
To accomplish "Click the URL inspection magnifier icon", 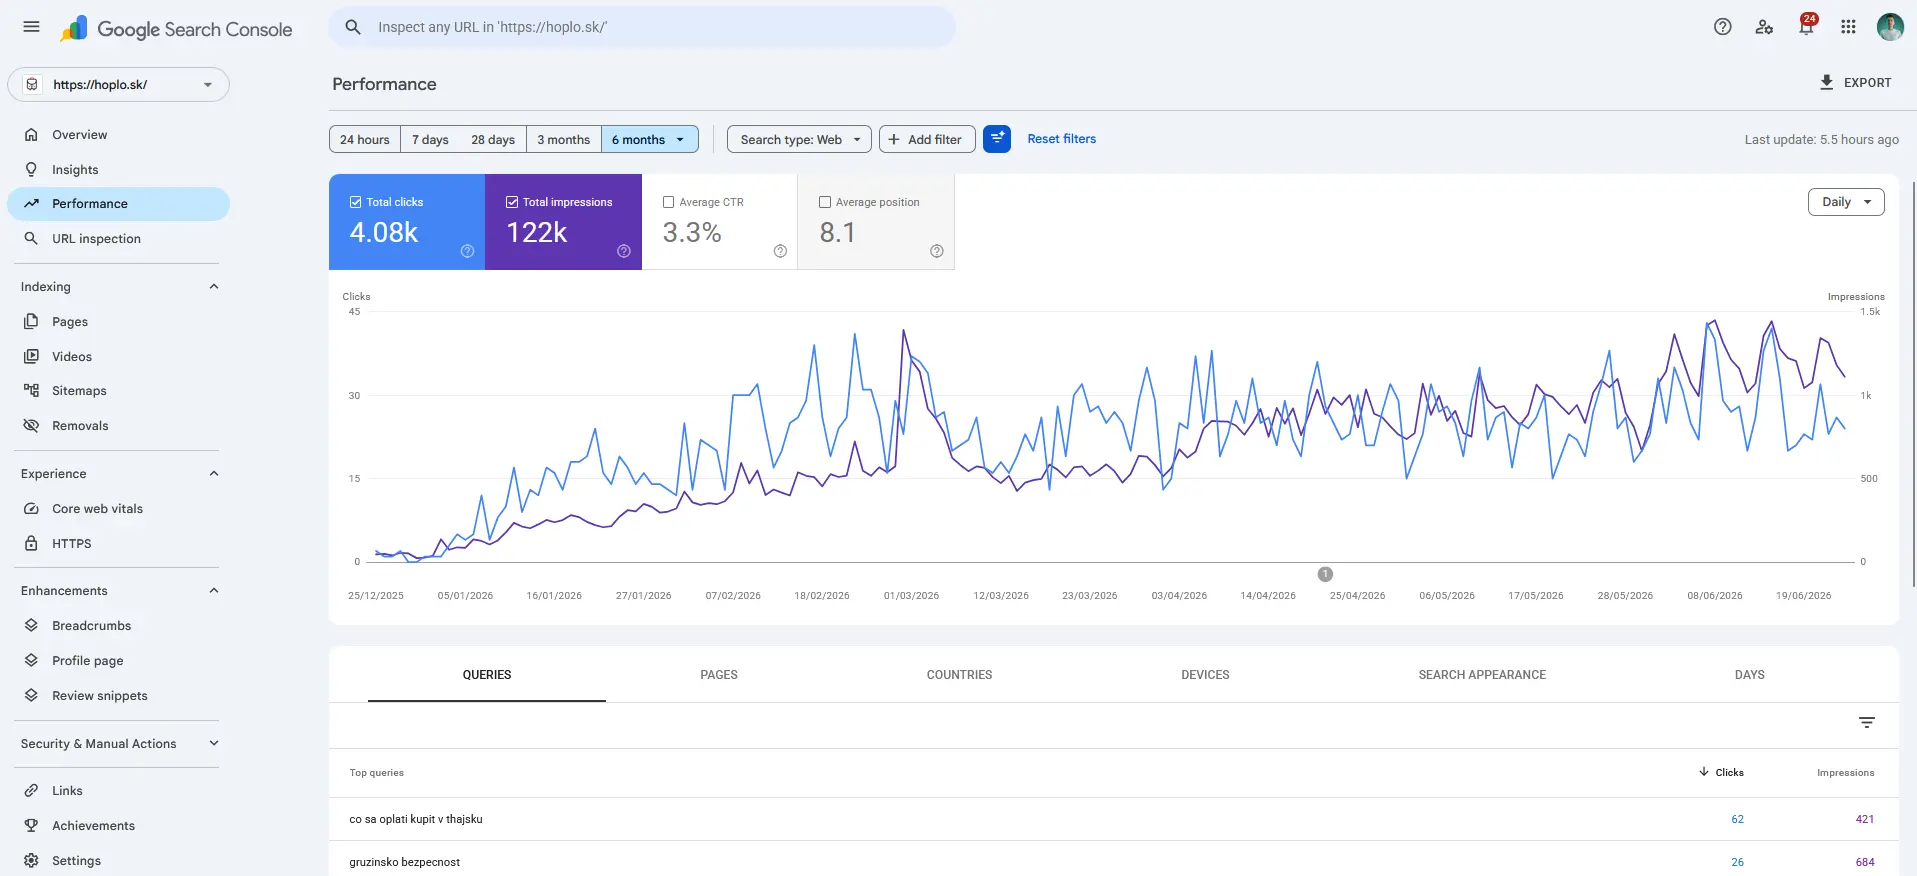I will [x=31, y=238].
